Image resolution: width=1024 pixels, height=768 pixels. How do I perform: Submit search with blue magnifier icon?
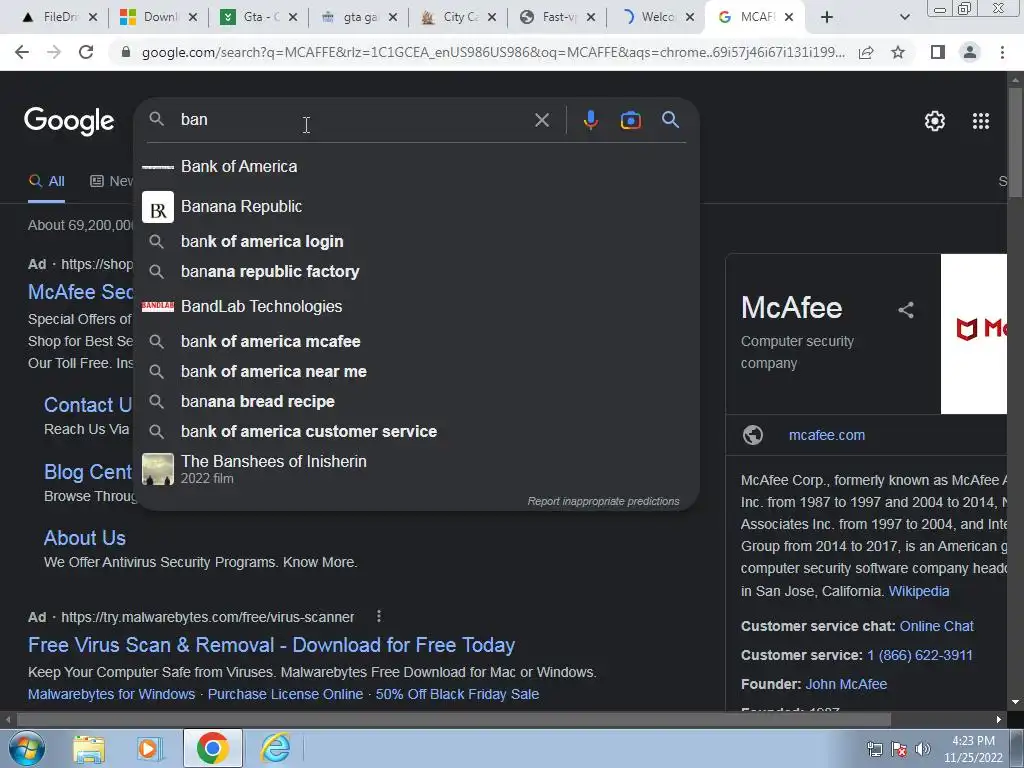point(670,120)
